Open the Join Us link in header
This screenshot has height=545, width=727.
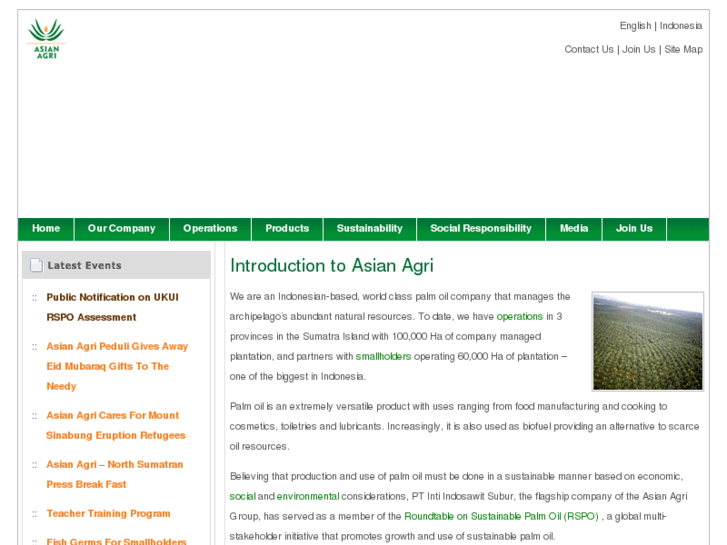click(x=638, y=49)
